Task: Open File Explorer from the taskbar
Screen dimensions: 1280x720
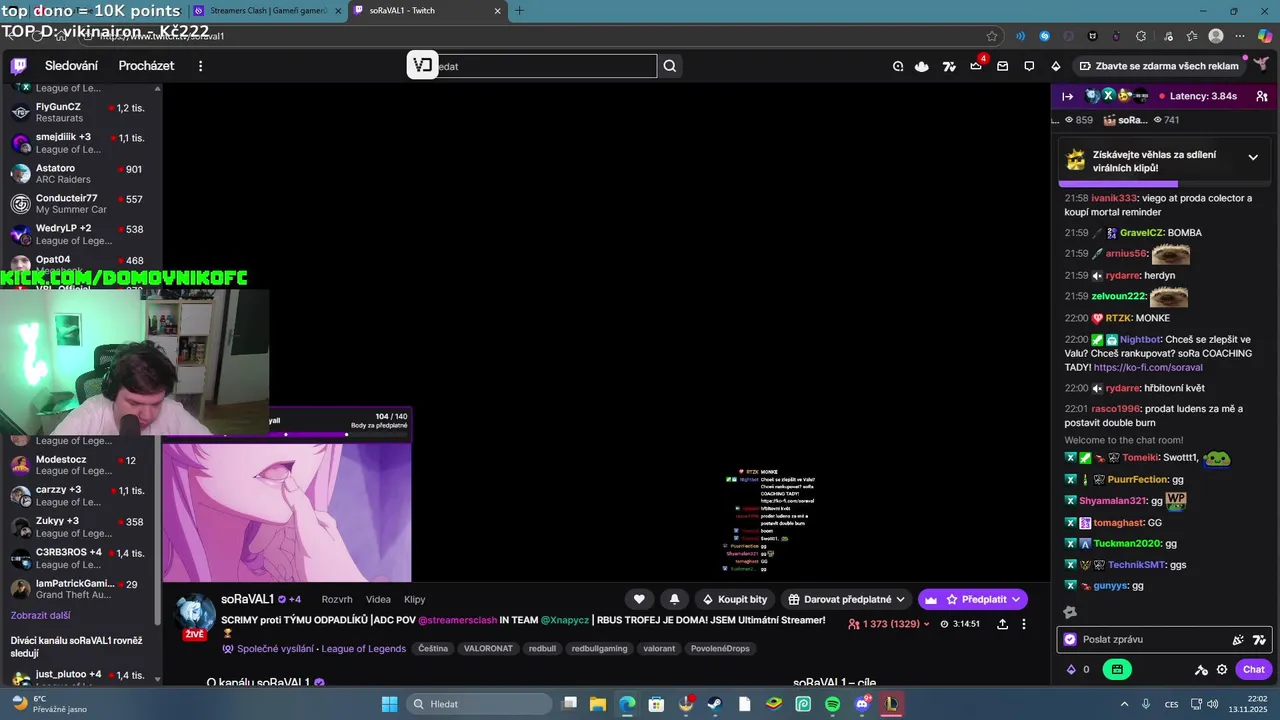Action: coord(597,704)
